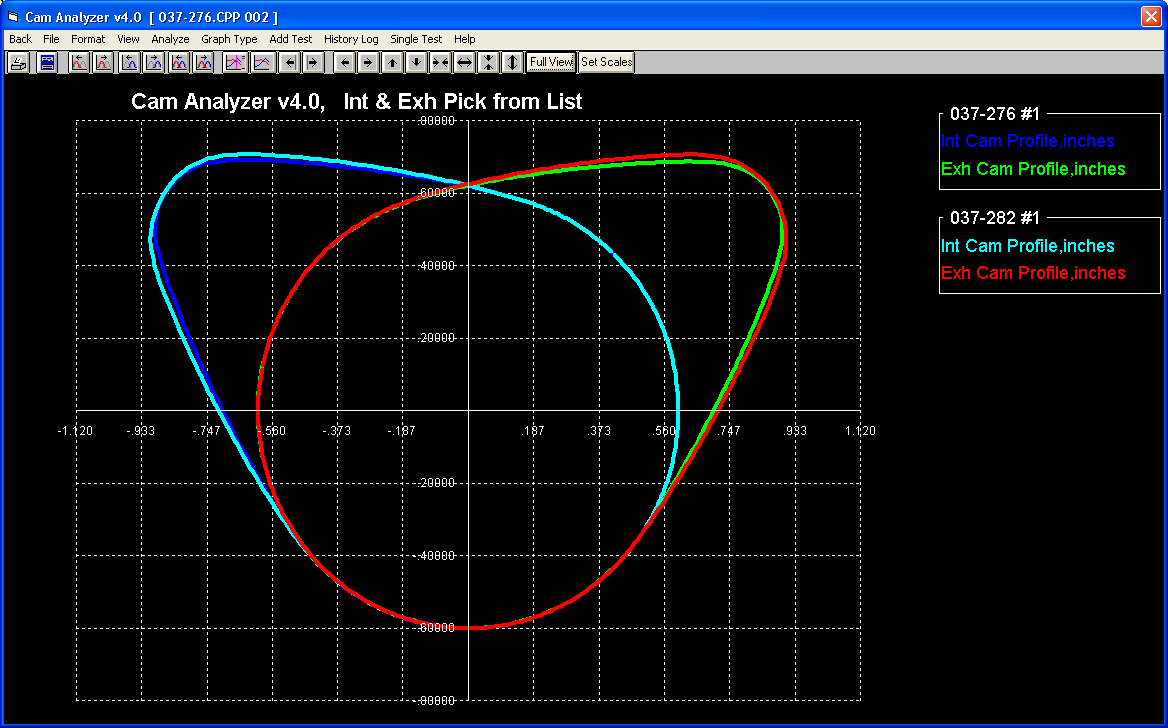
Task: Shrink graph vertically with inward vertical arrows
Action: coord(488,63)
